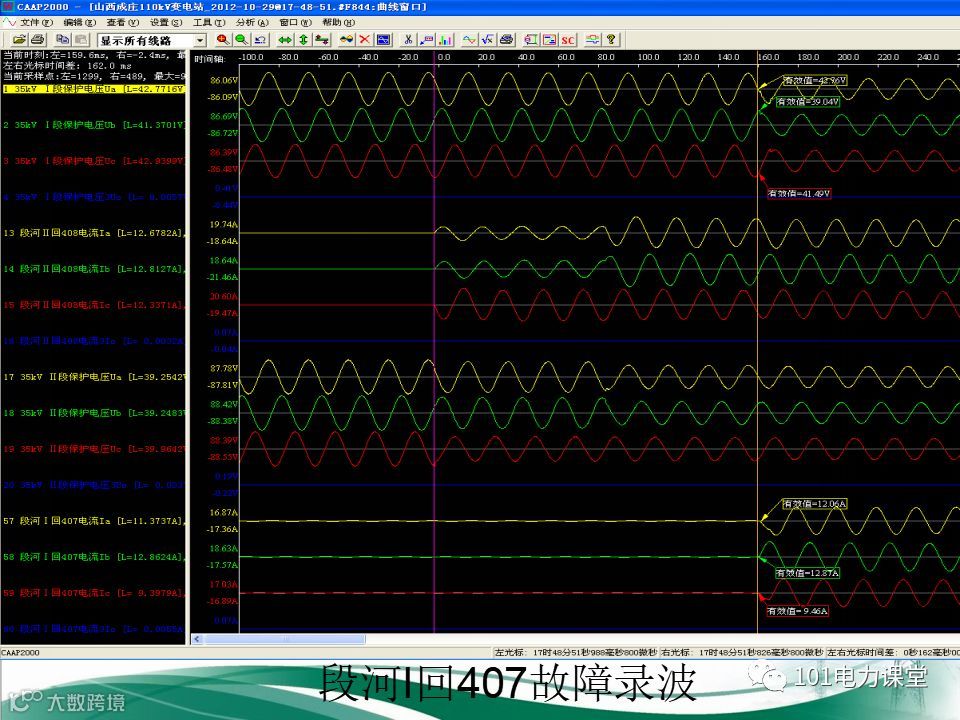Select channel 13 段河II回408电流Ia

pos(93,233)
